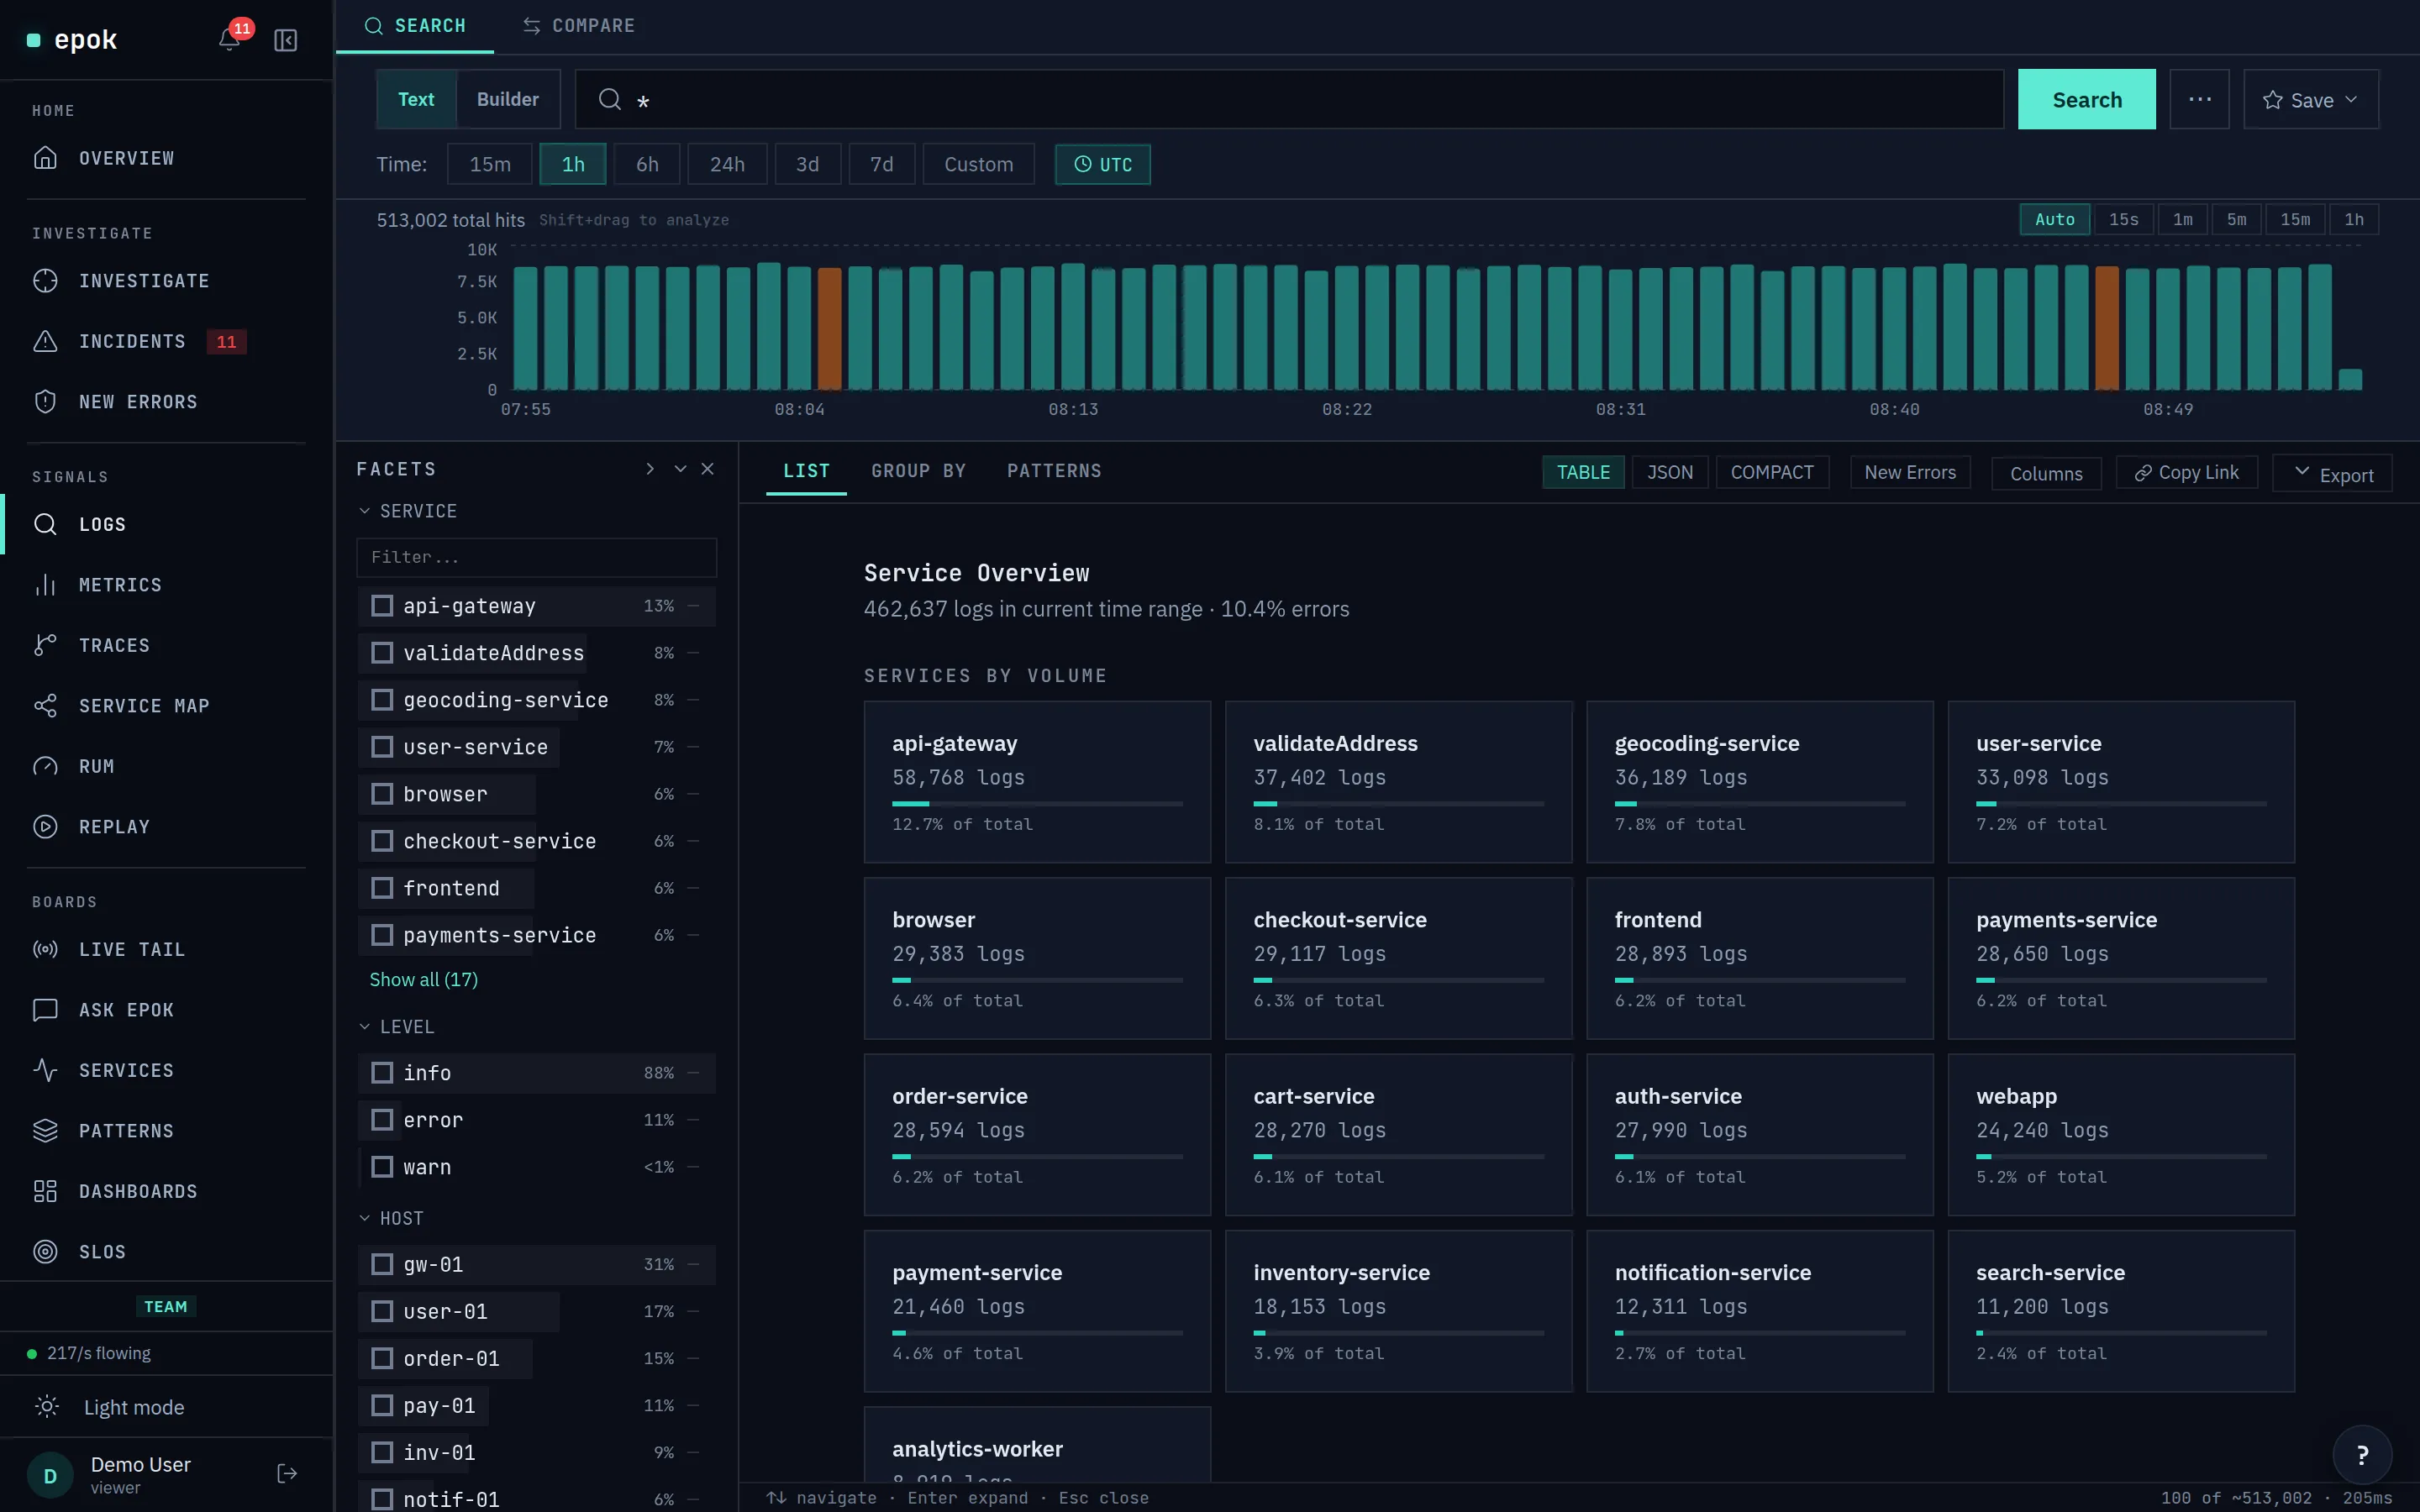Expand all facets right chevron
The image size is (2420, 1512).
click(x=650, y=469)
